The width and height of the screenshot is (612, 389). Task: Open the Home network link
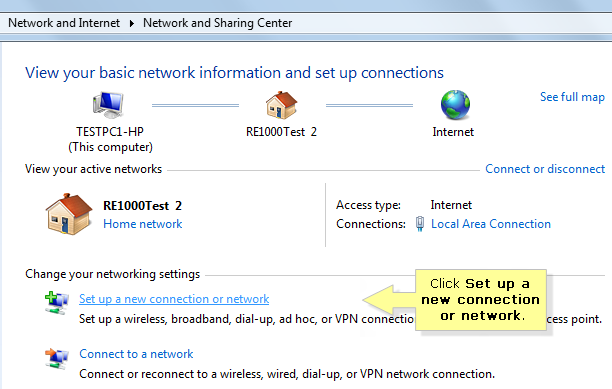[x=142, y=224]
